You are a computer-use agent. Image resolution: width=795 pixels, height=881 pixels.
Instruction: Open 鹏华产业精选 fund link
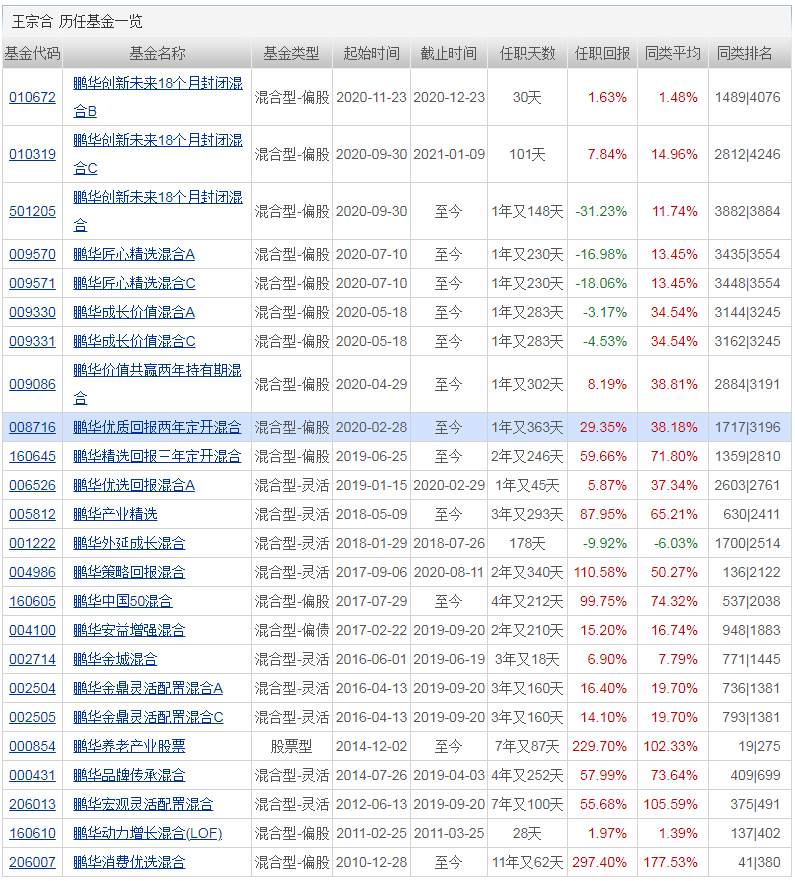(115, 514)
